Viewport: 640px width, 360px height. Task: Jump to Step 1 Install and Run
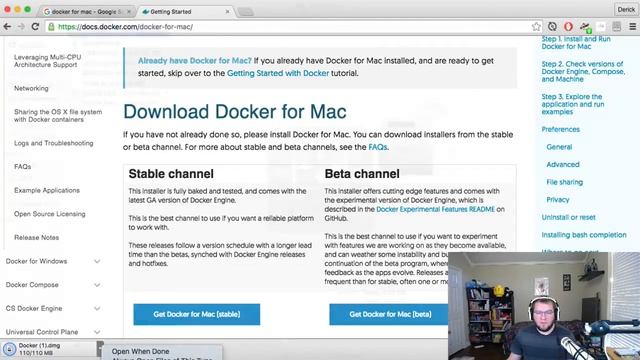tap(576, 42)
